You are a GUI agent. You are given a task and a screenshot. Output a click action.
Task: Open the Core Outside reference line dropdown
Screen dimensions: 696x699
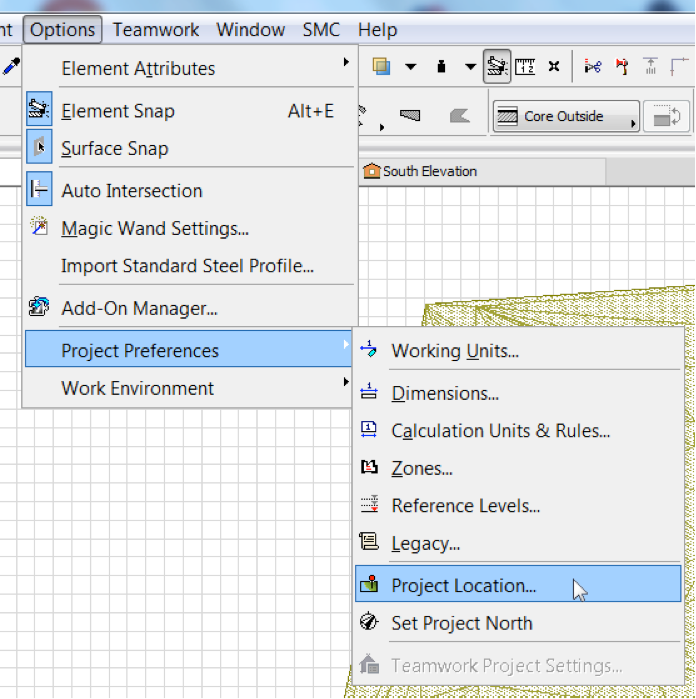pyautogui.click(x=566, y=116)
